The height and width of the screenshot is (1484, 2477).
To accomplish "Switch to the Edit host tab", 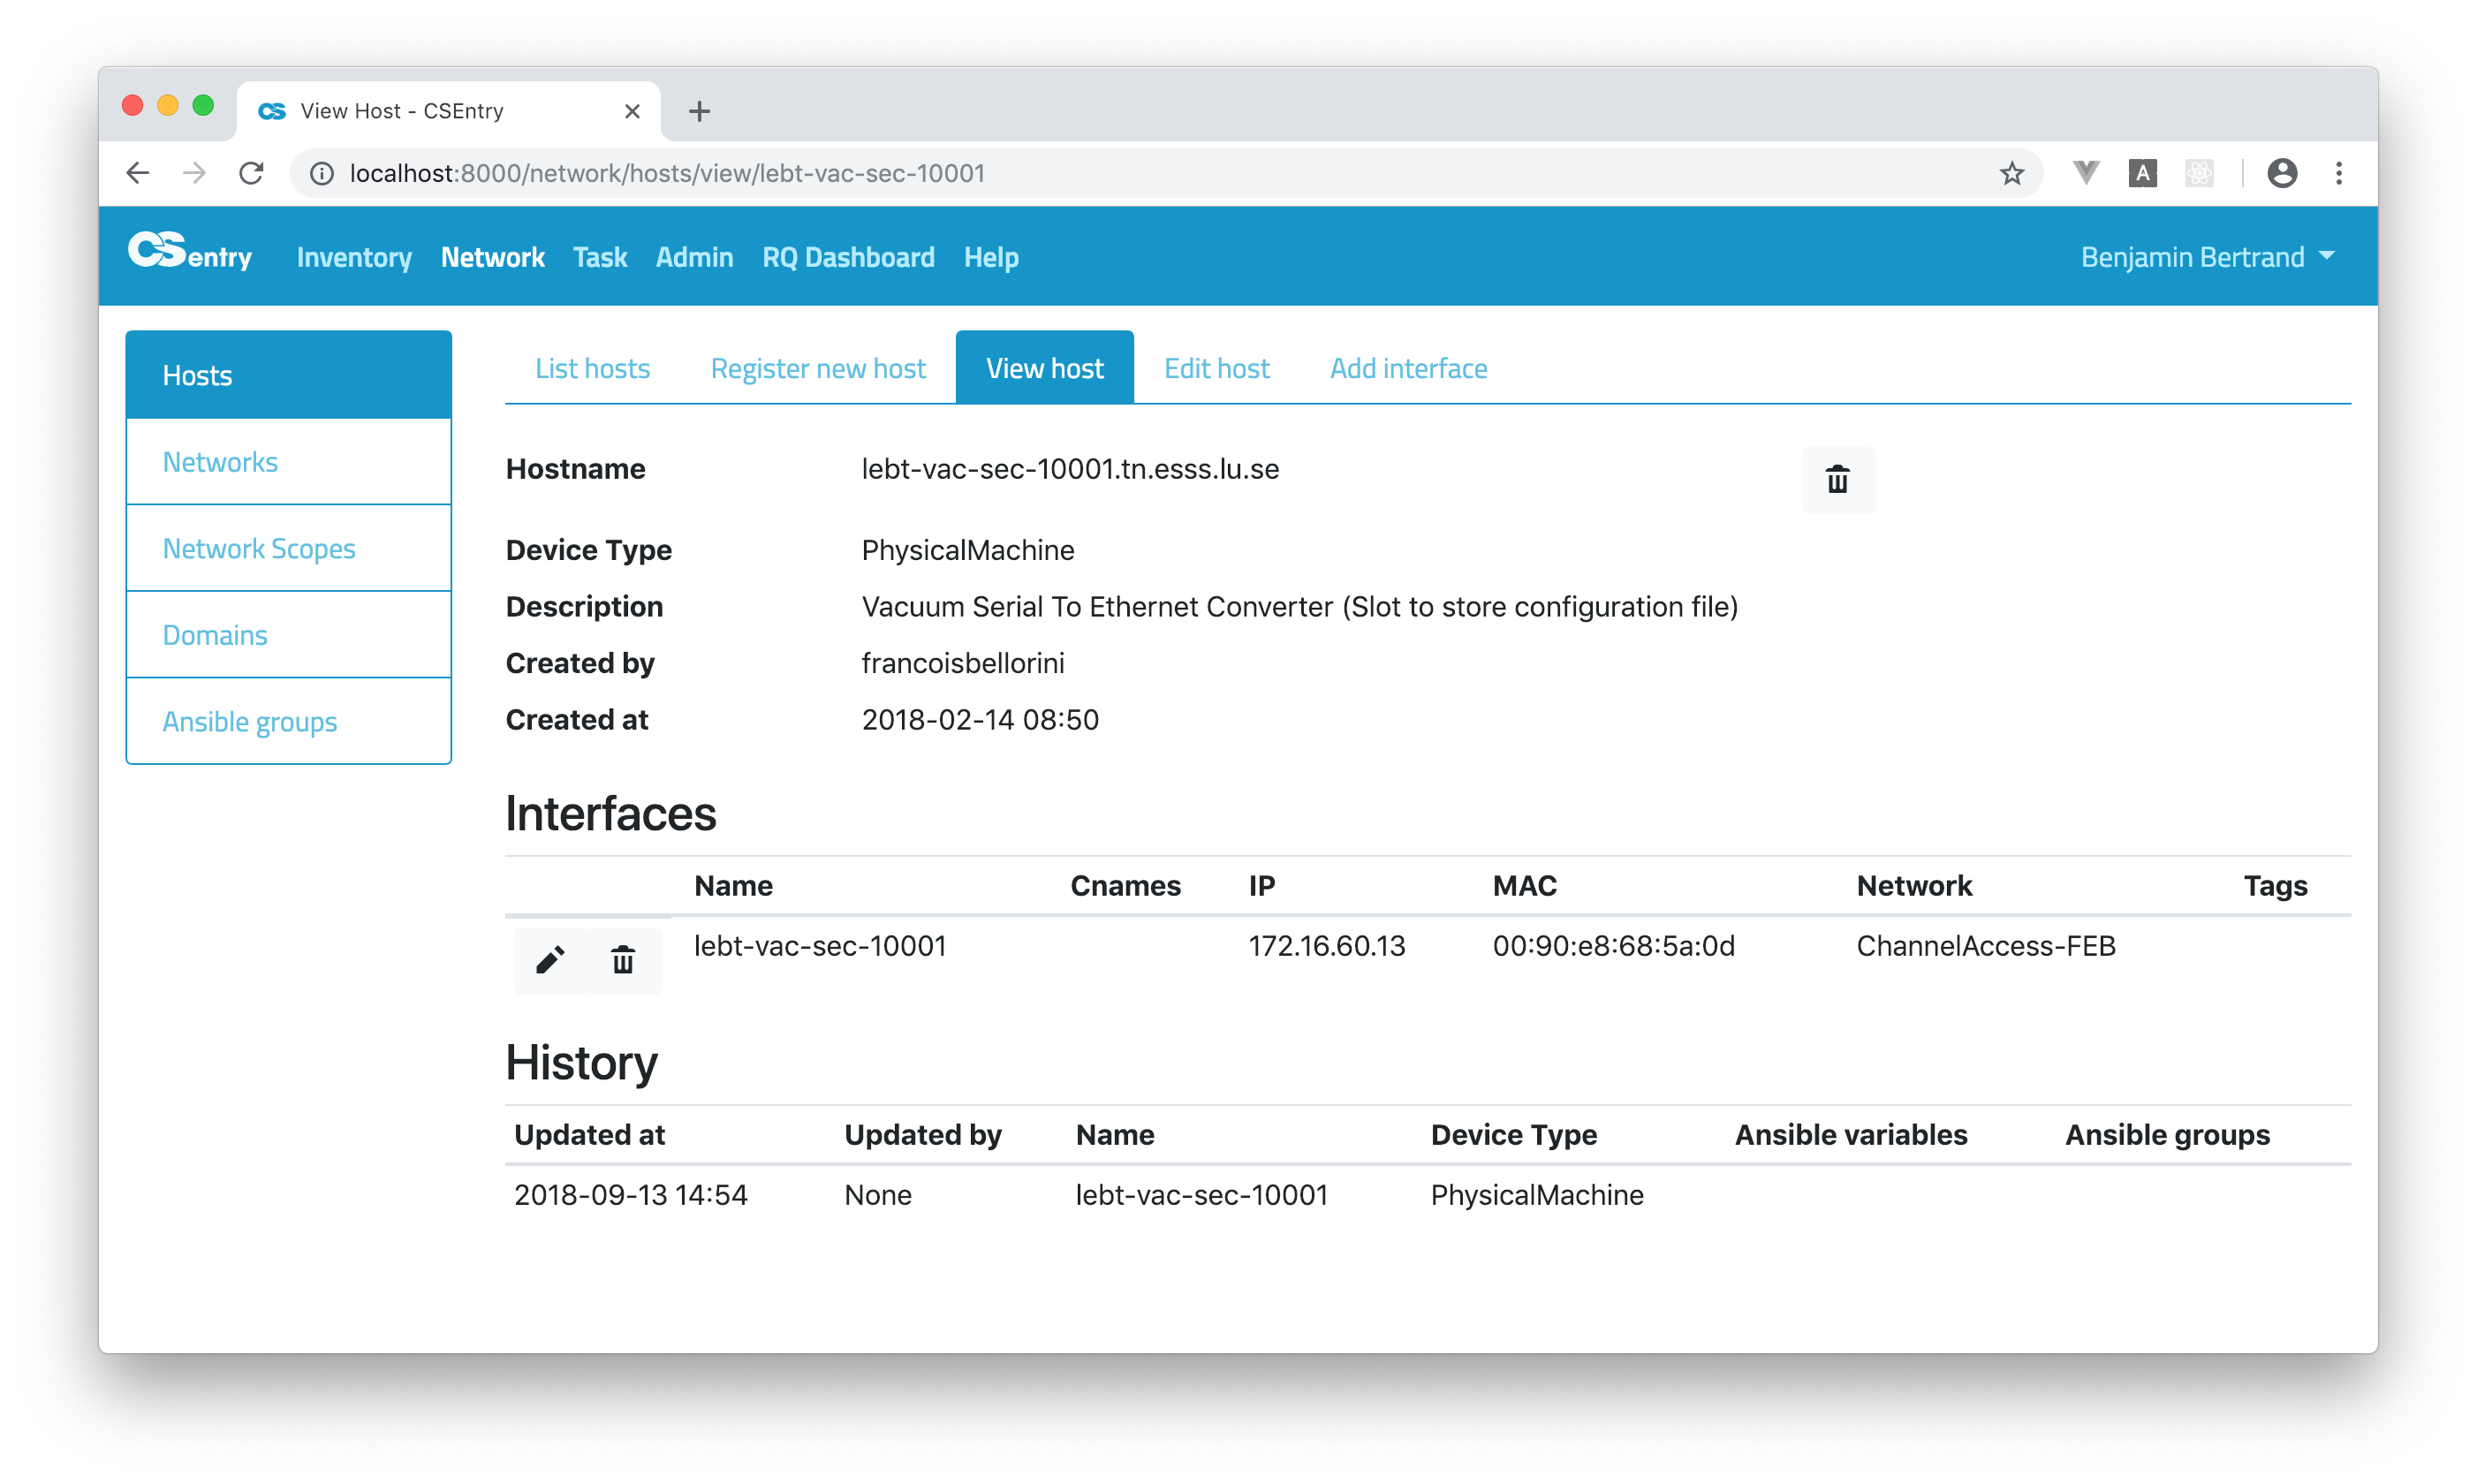I will (1216, 368).
